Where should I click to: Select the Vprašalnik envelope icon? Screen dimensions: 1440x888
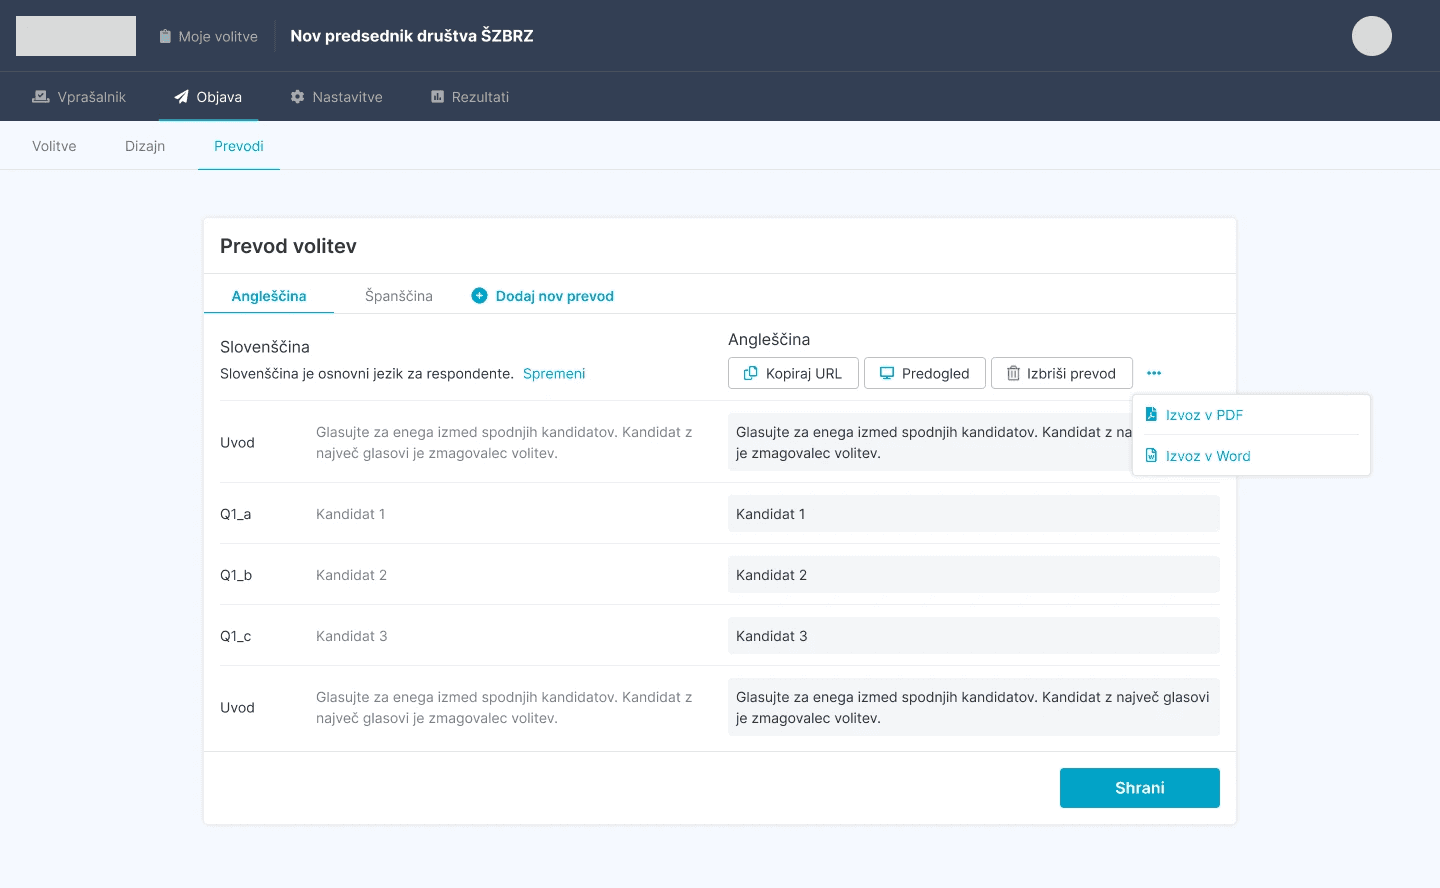40,96
